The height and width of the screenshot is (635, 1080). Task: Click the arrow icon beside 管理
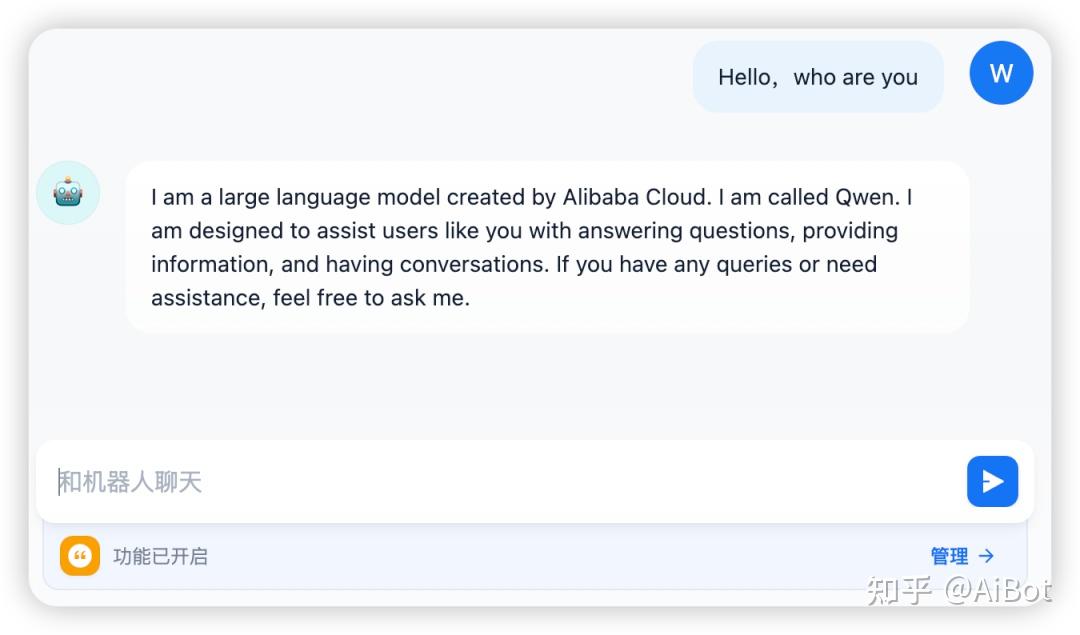click(987, 556)
